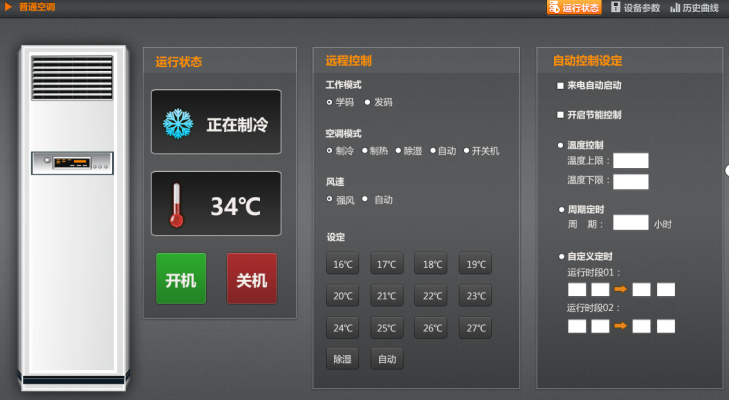Image resolution: width=729 pixels, height=400 pixels.
Task: Click the red thermometer icon
Action: [177, 204]
